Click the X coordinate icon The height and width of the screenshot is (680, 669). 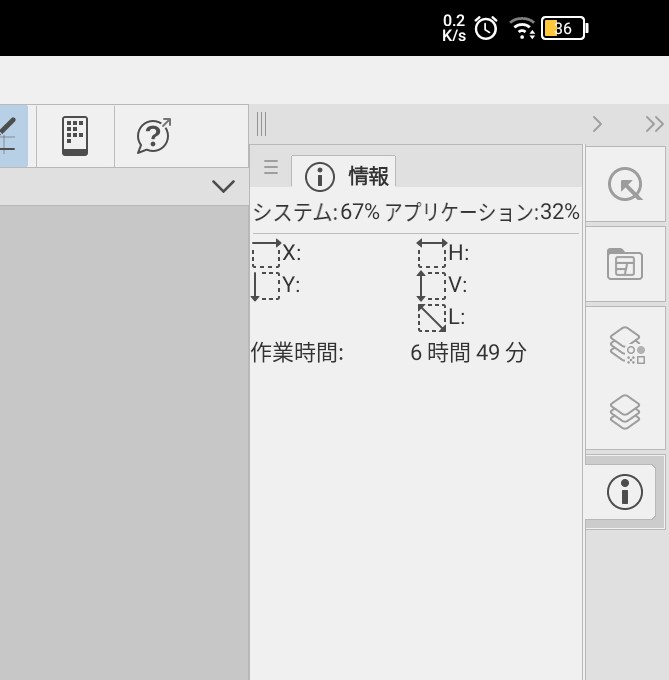click(266, 253)
